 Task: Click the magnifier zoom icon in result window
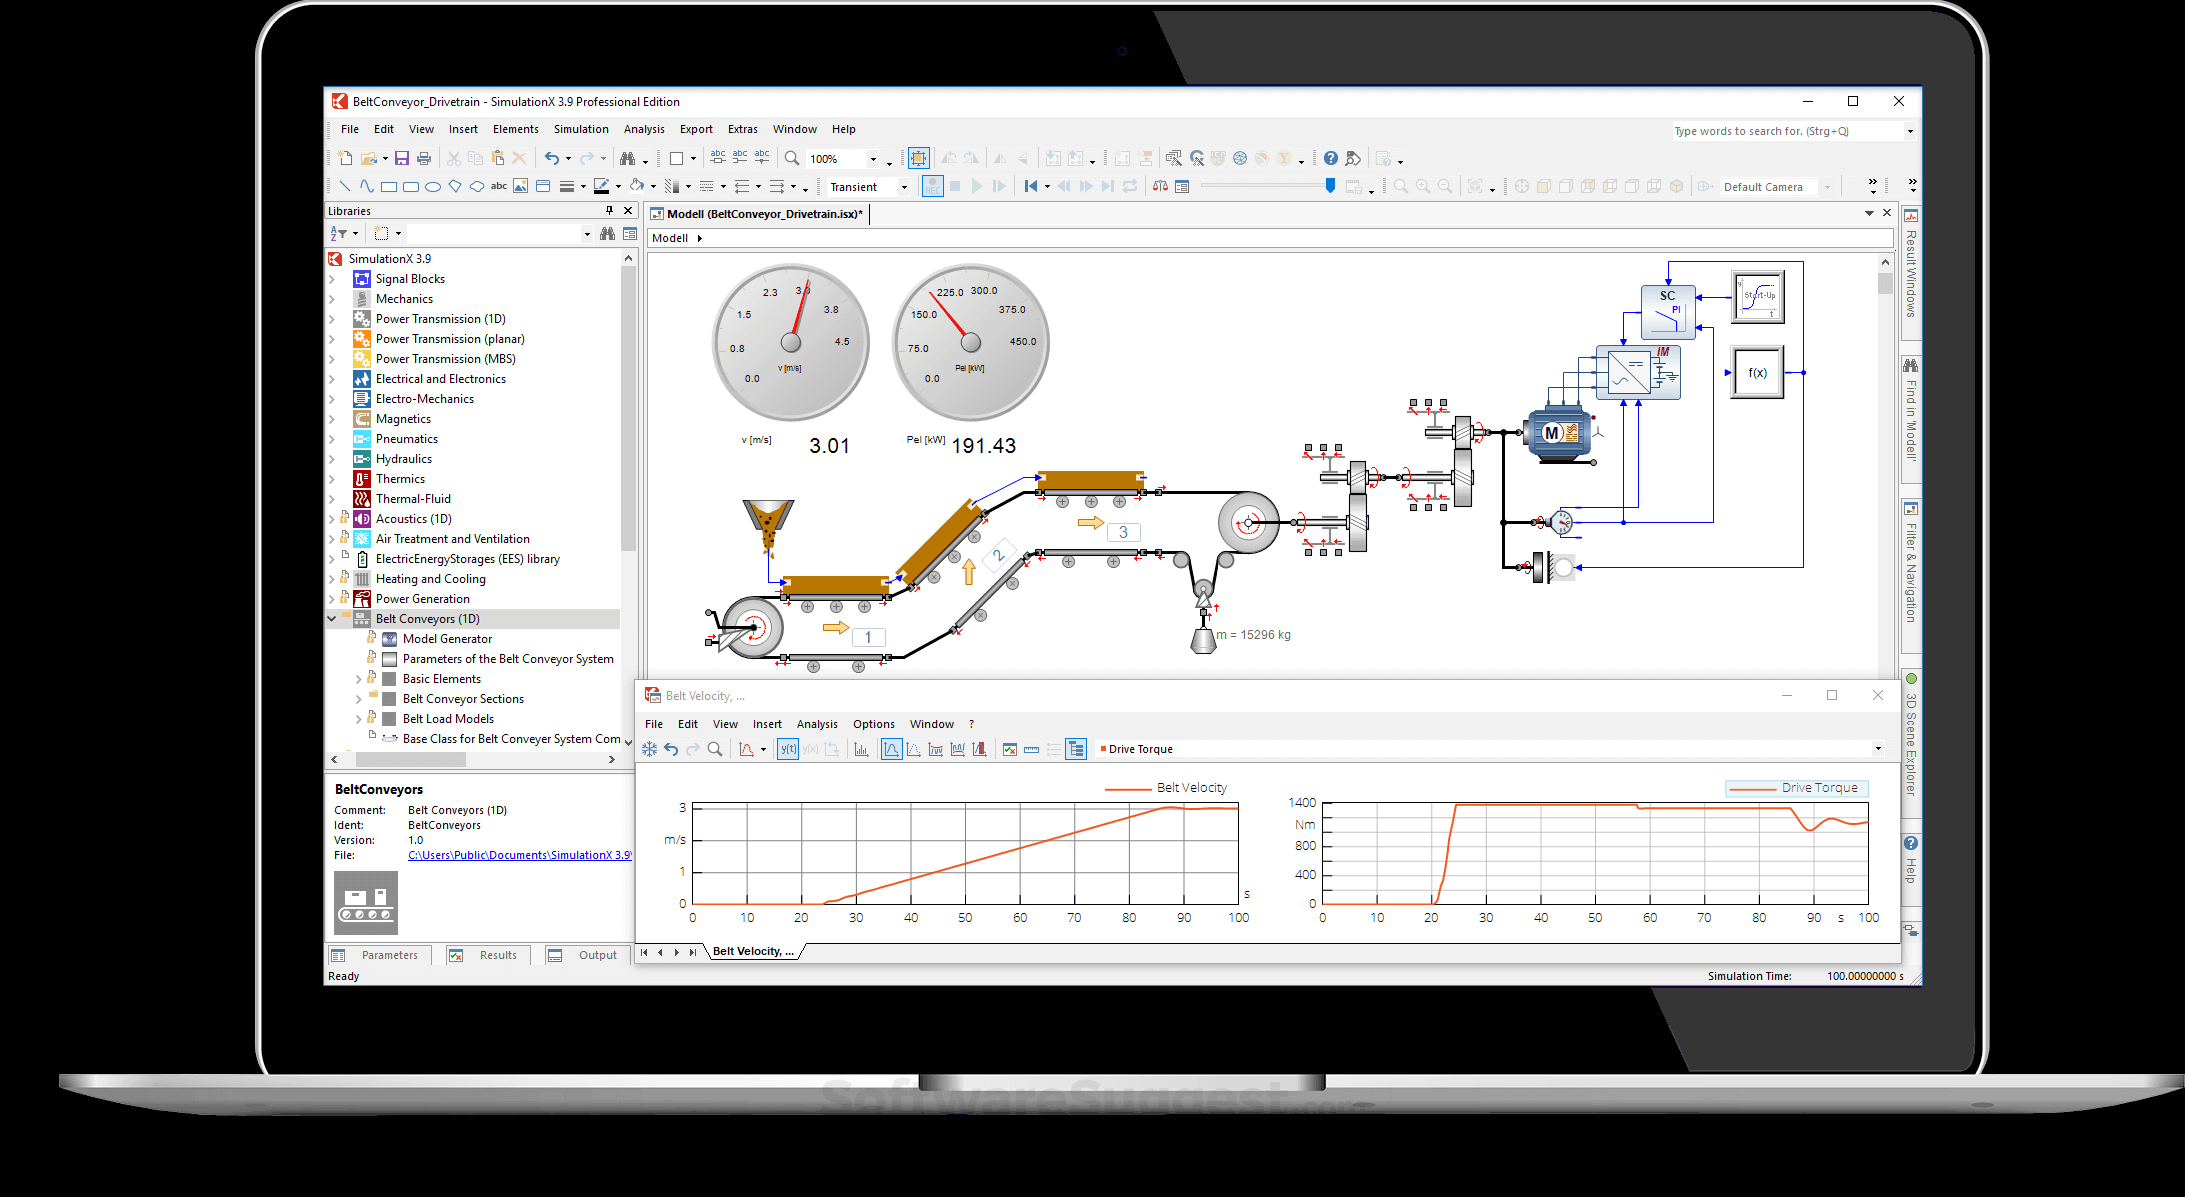coord(715,749)
